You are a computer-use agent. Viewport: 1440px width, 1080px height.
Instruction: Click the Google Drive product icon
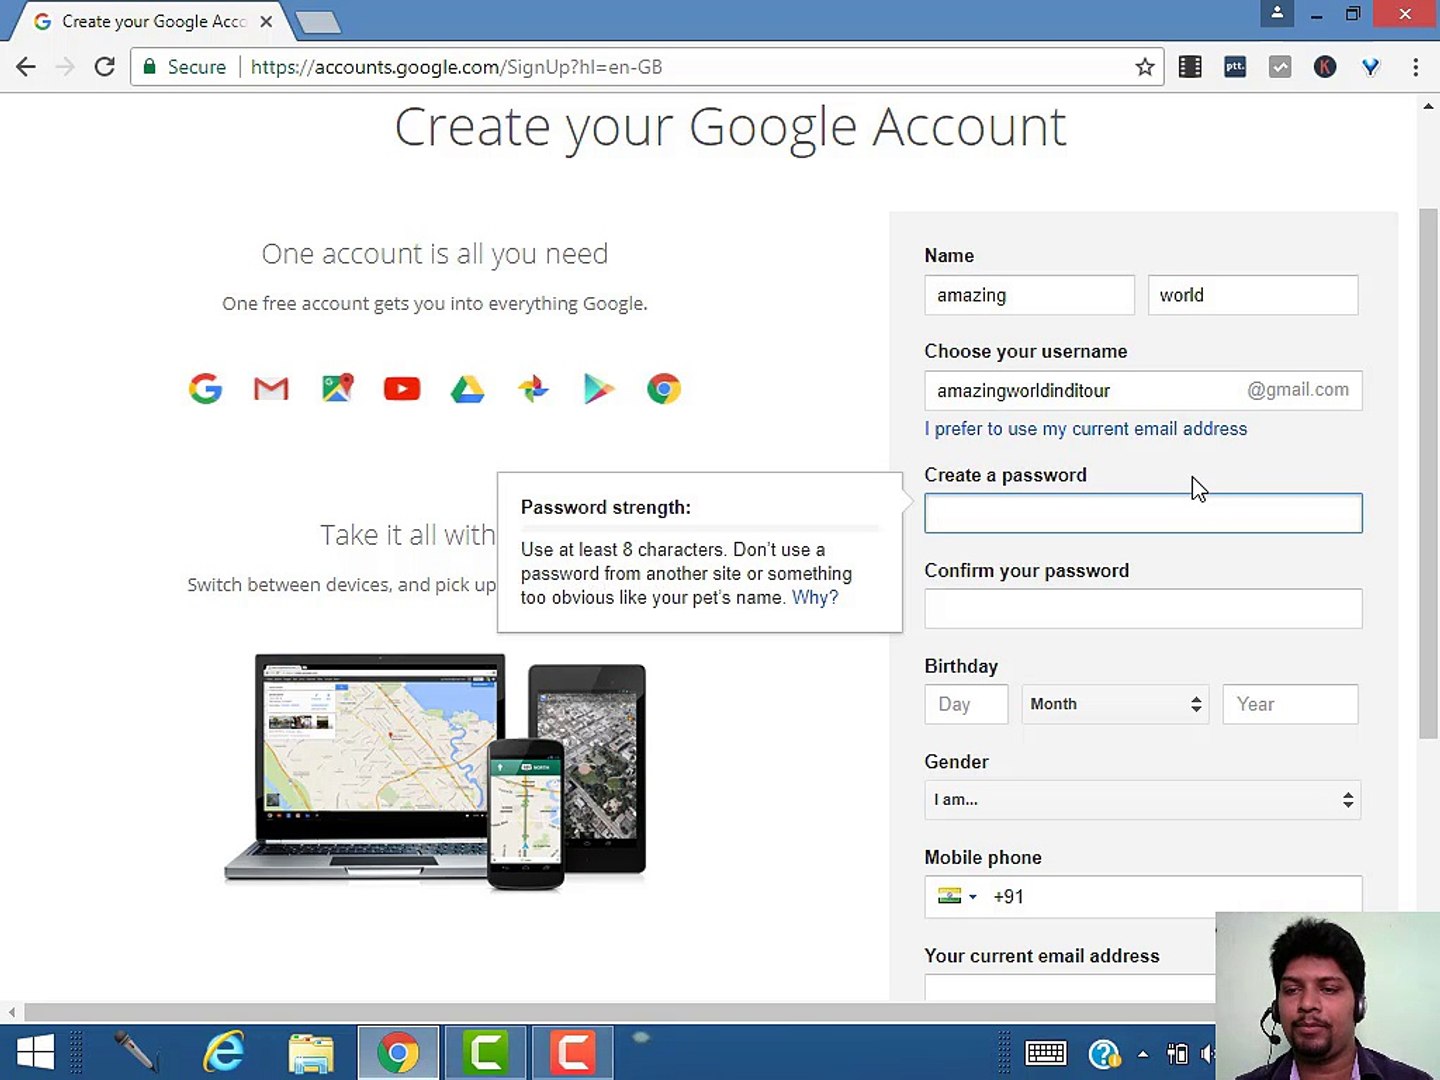467,389
